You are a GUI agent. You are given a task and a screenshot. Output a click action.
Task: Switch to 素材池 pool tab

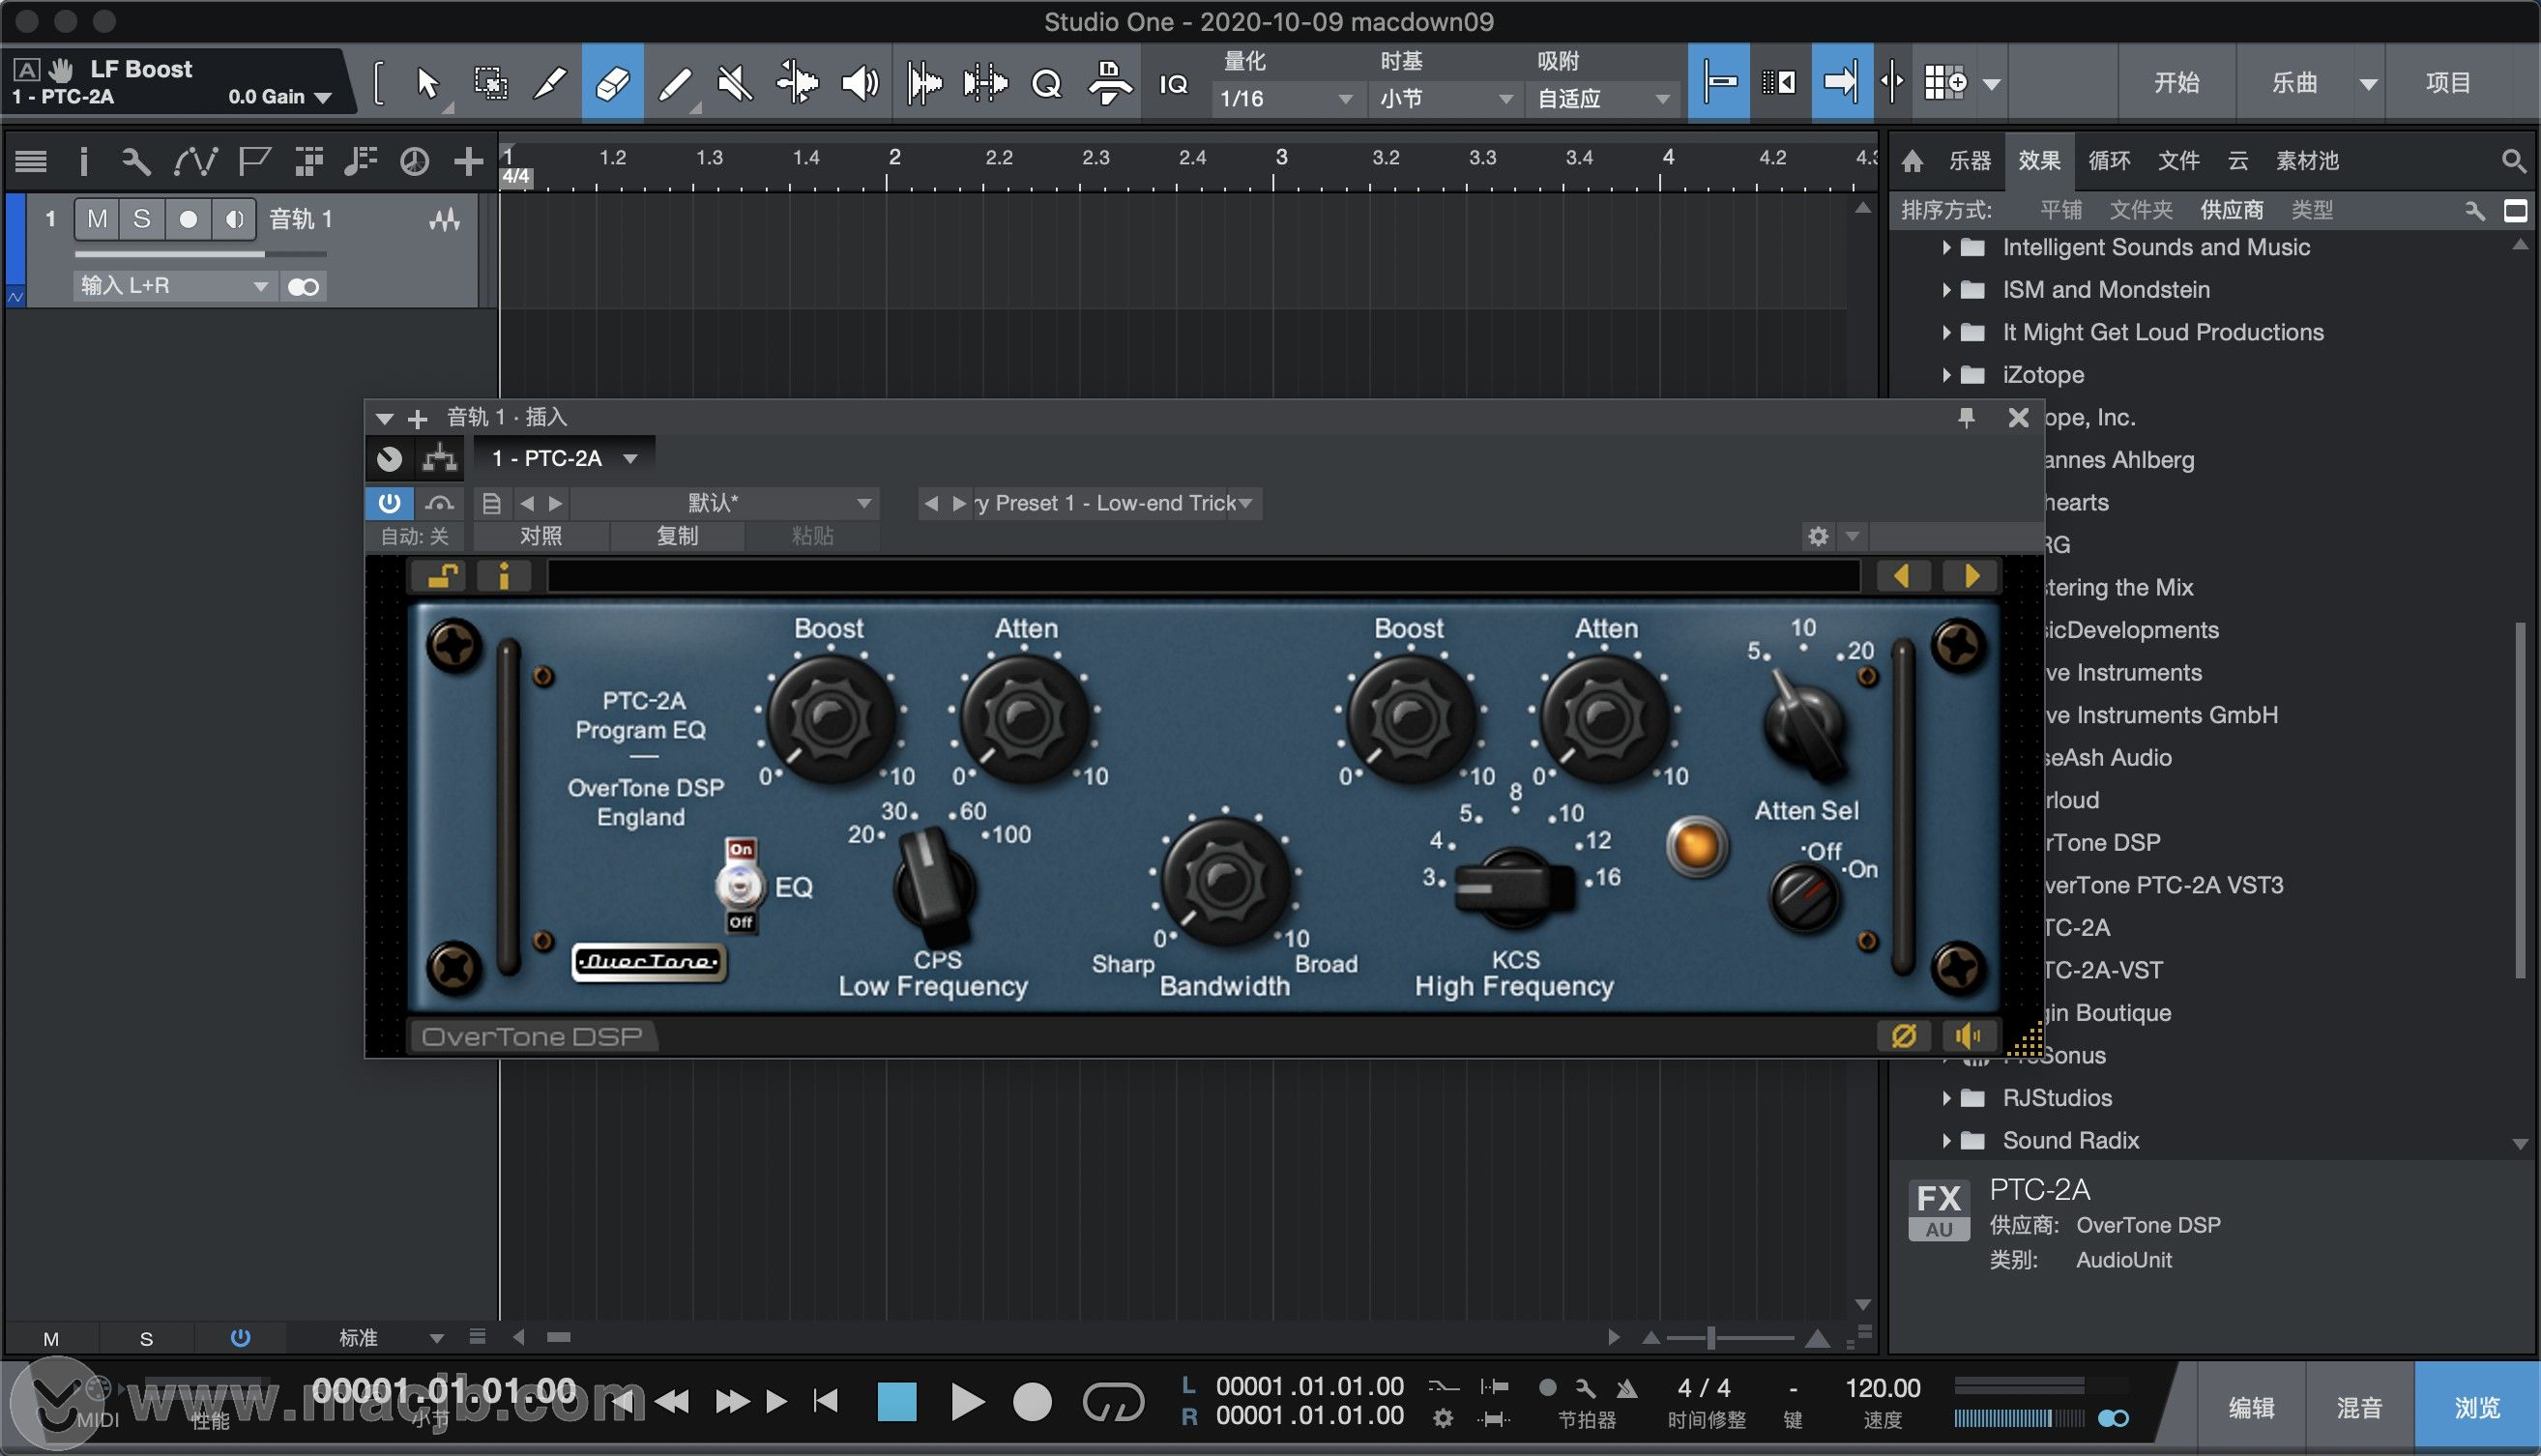[x=2307, y=161]
